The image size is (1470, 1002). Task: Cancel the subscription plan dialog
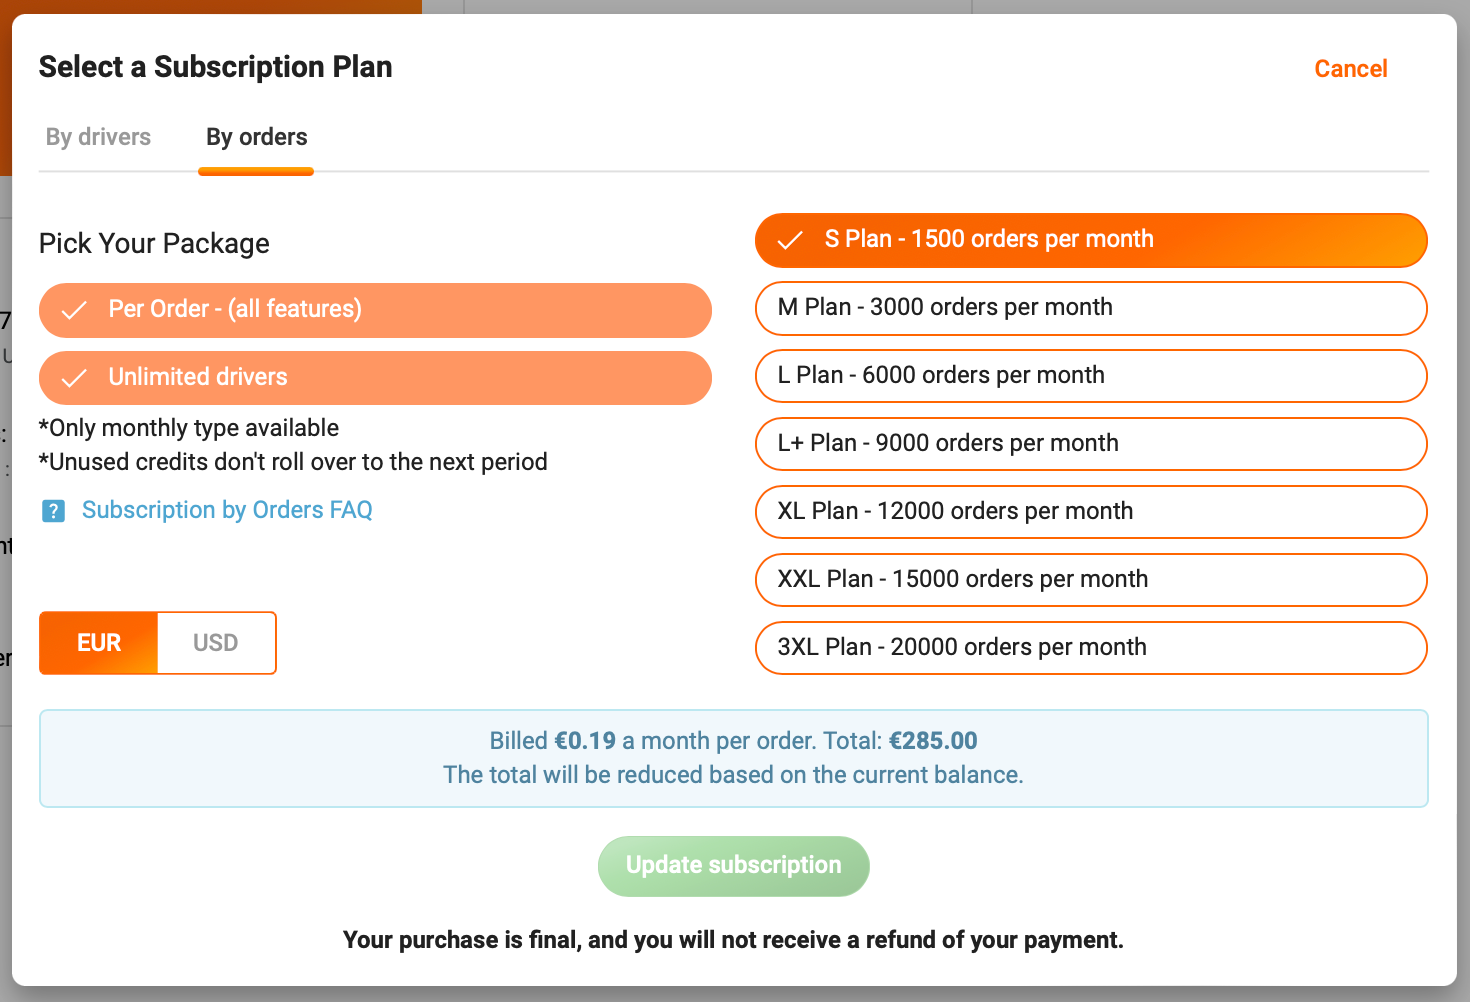pos(1350,69)
